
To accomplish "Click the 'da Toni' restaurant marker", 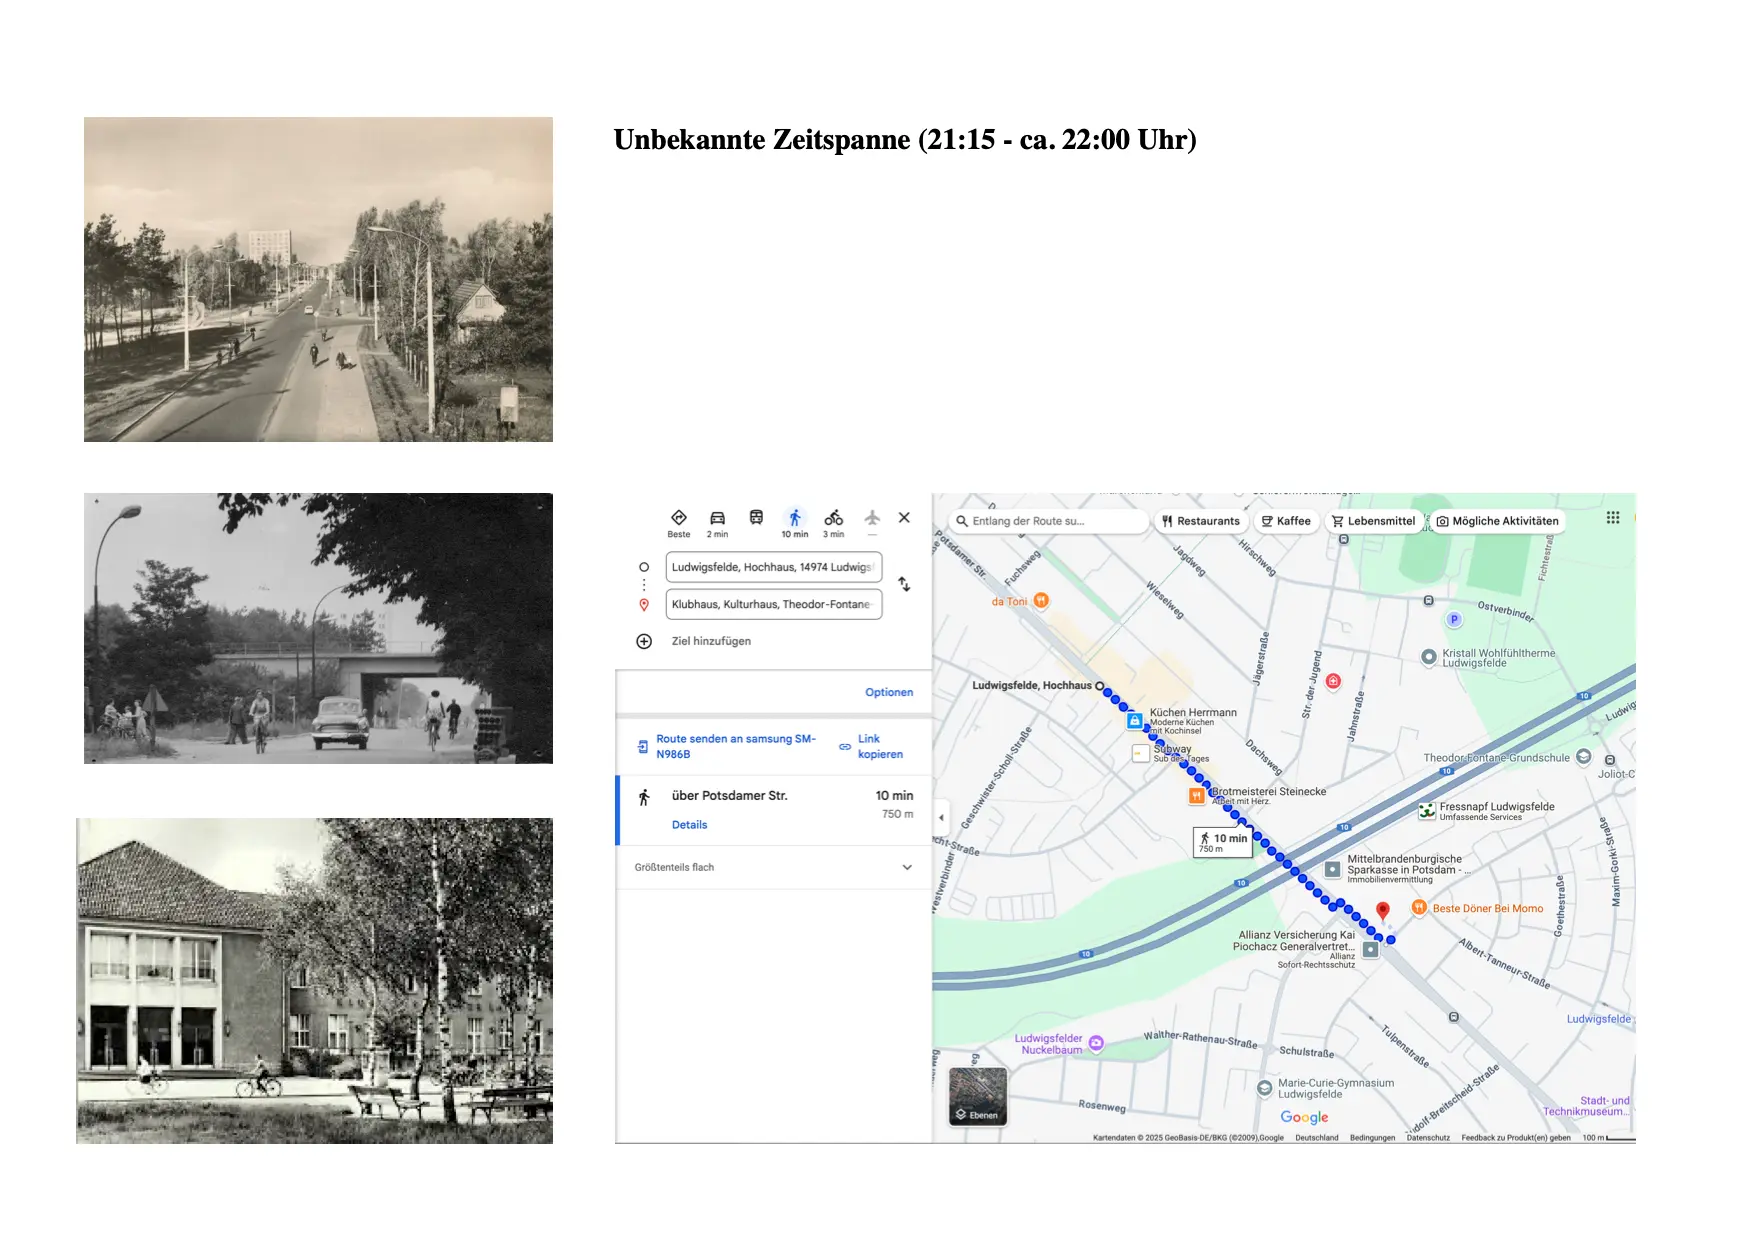I will pos(1041,600).
